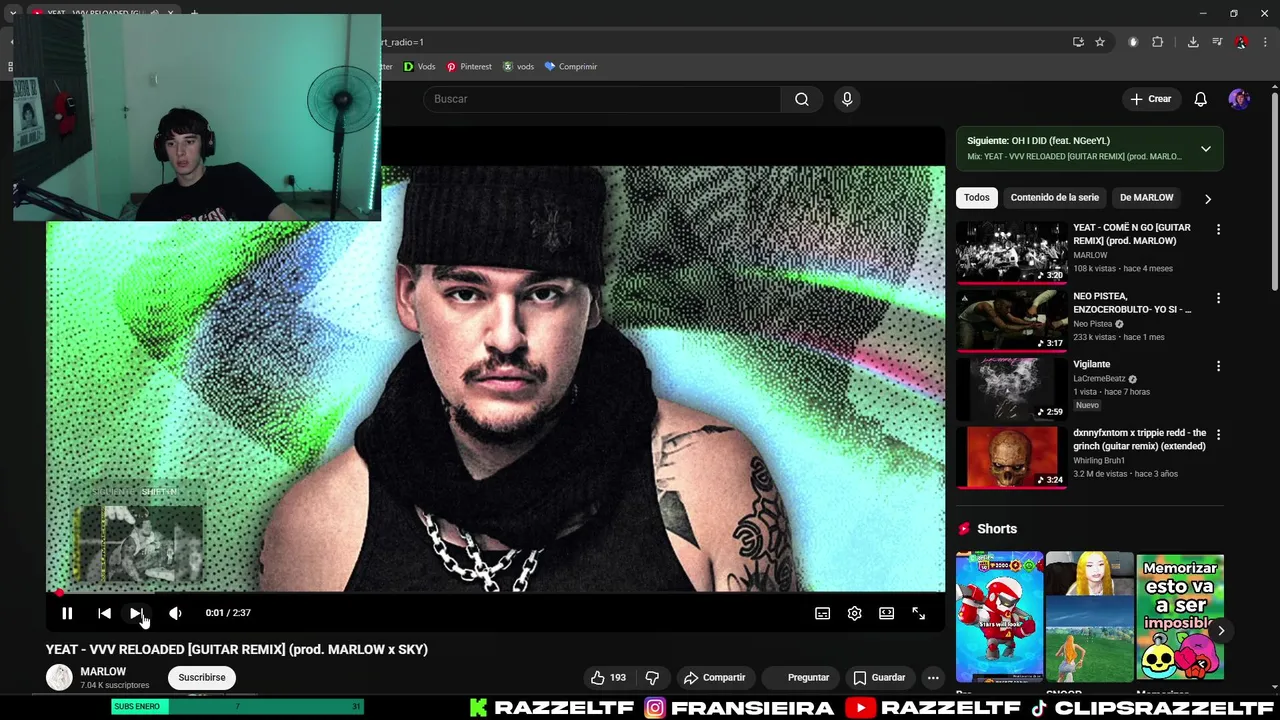Image resolution: width=1280 pixels, height=720 pixels.
Task: Click the YouTube search magnifier button
Action: click(802, 99)
